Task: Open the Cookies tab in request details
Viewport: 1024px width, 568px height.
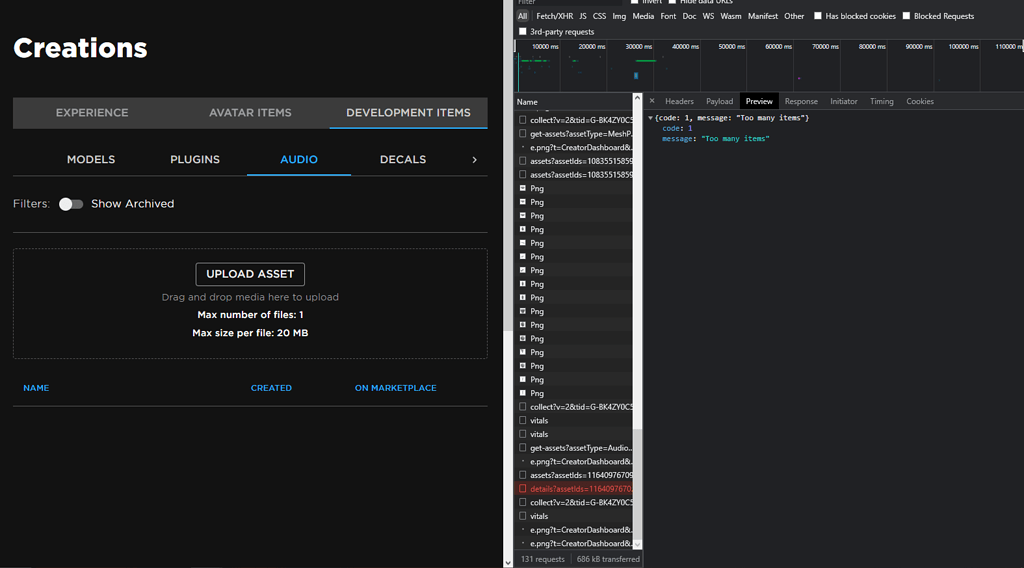Action: click(920, 101)
